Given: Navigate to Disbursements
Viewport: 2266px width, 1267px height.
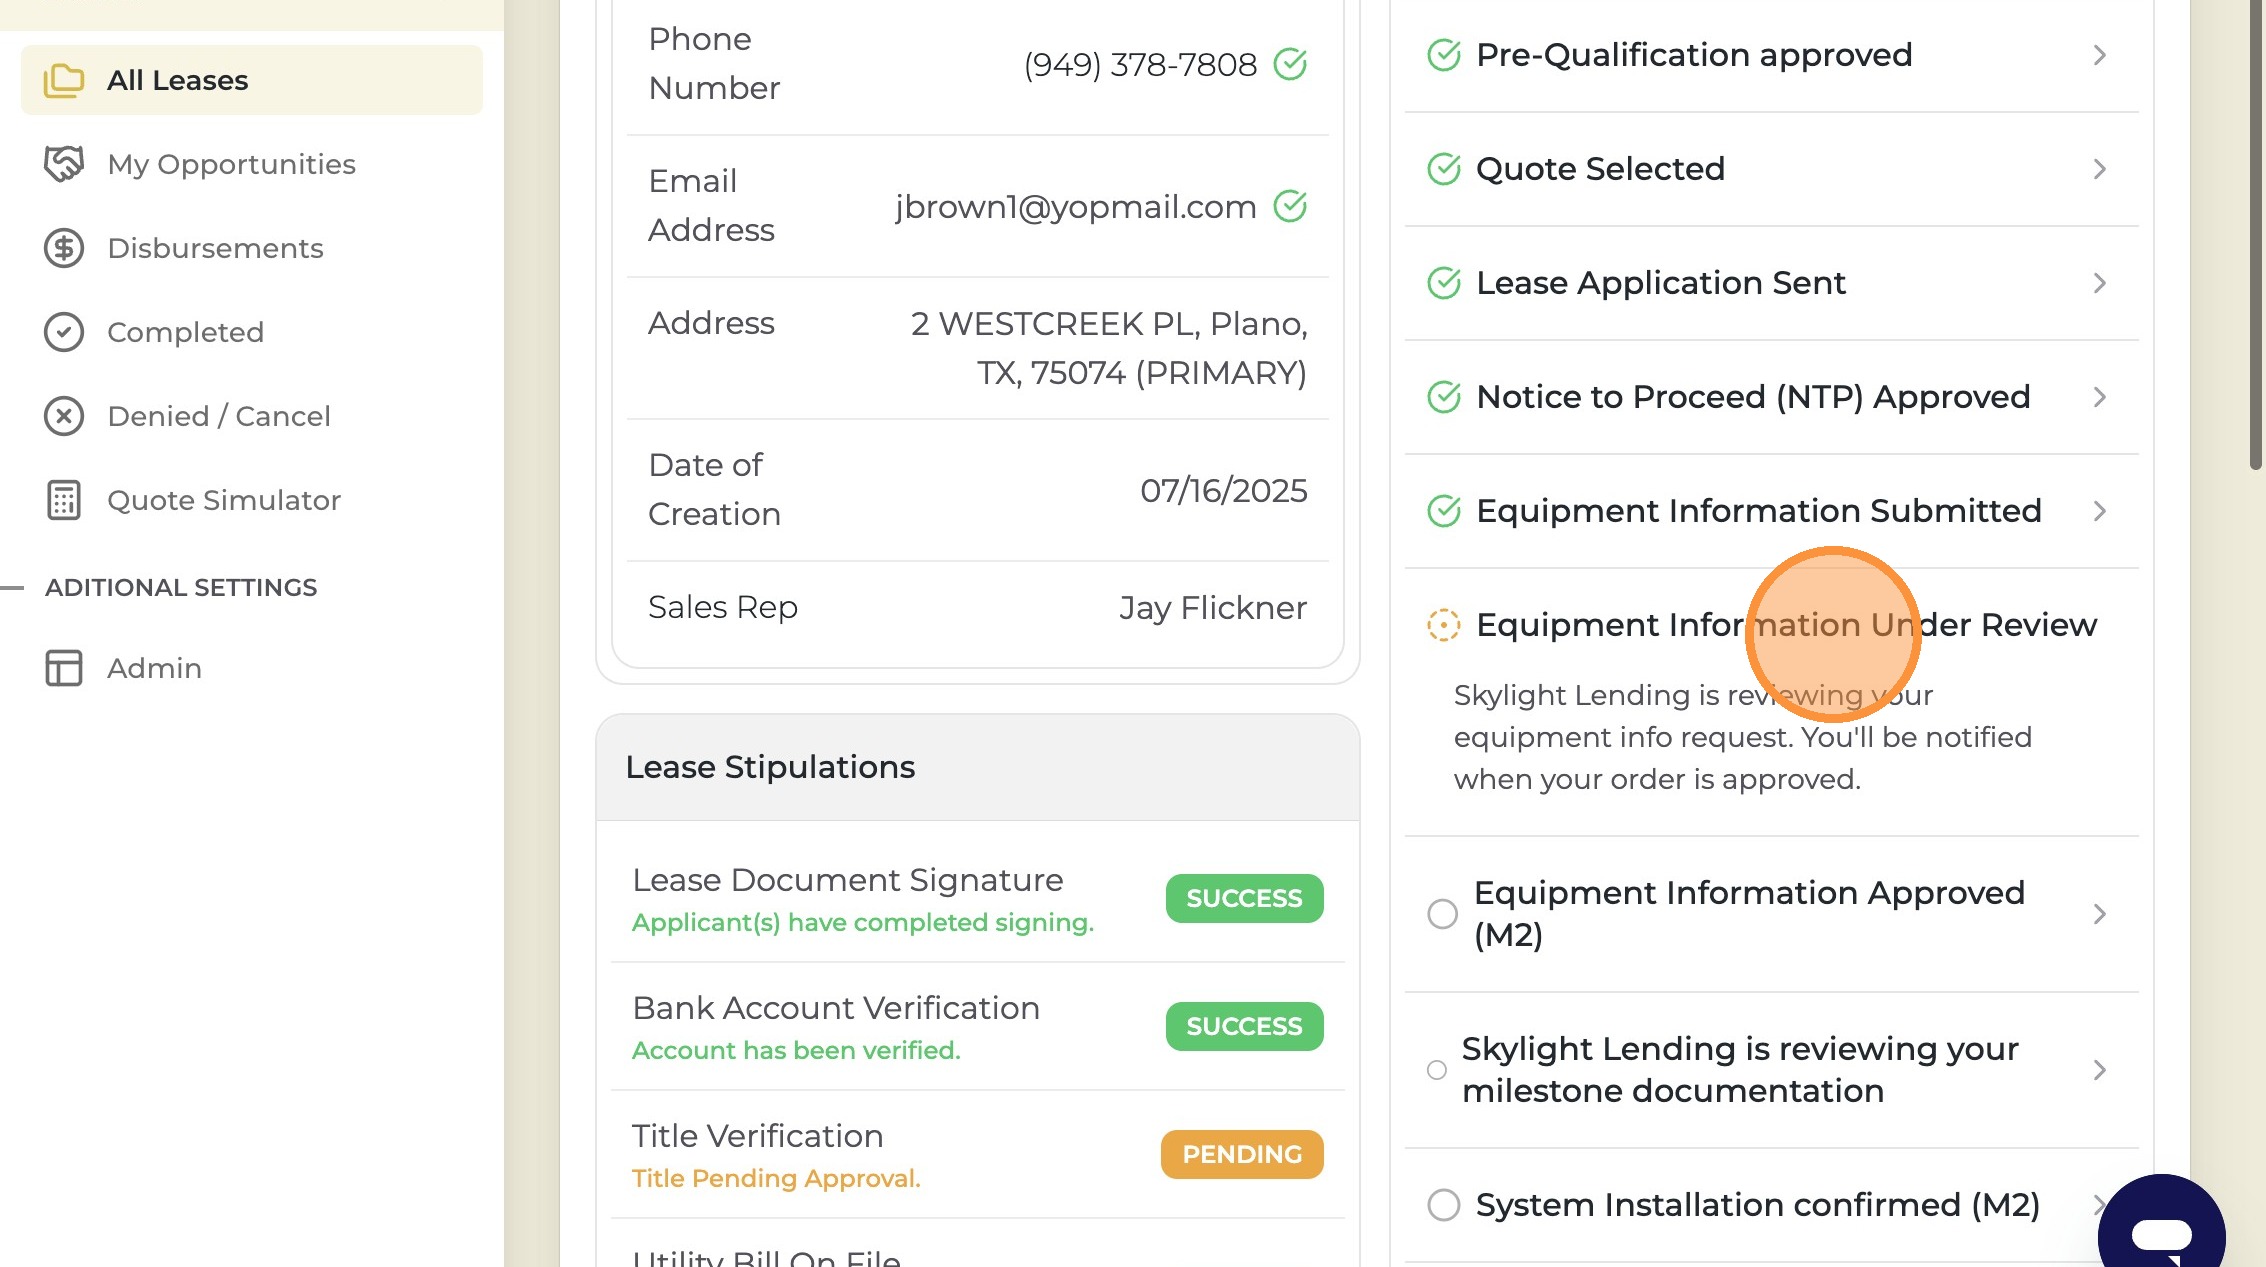Looking at the screenshot, I should [x=252, y=248].
